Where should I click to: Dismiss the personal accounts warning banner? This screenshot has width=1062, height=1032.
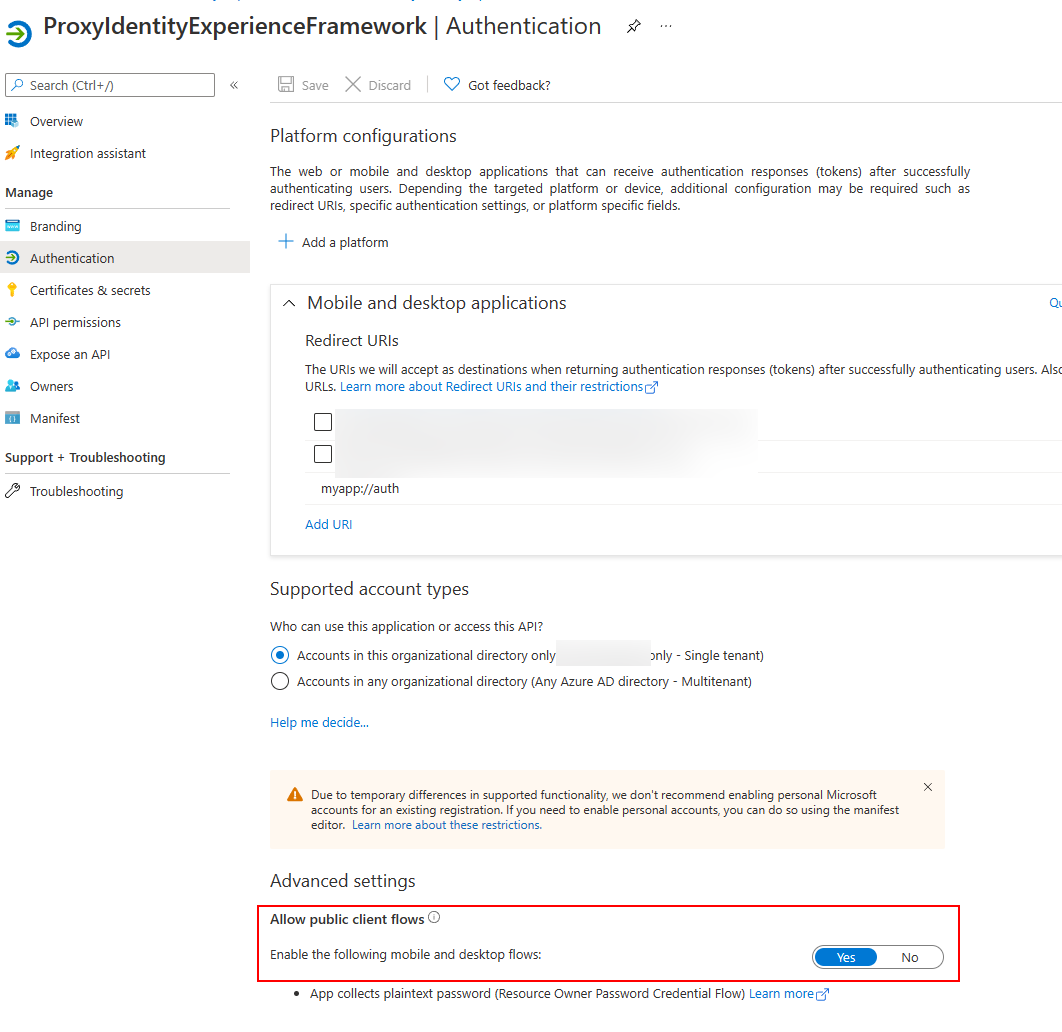tap(928, 787)
